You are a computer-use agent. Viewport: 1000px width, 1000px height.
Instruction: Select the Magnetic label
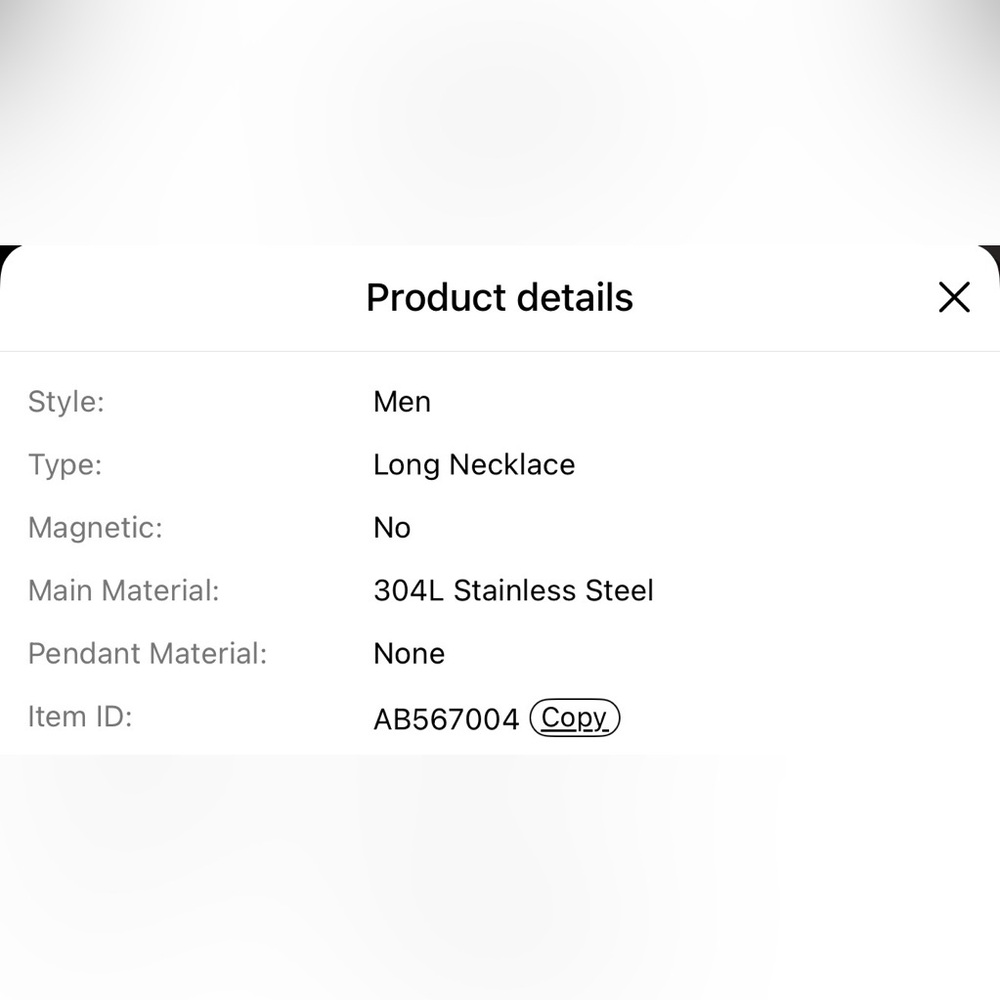tap(95, 528)
